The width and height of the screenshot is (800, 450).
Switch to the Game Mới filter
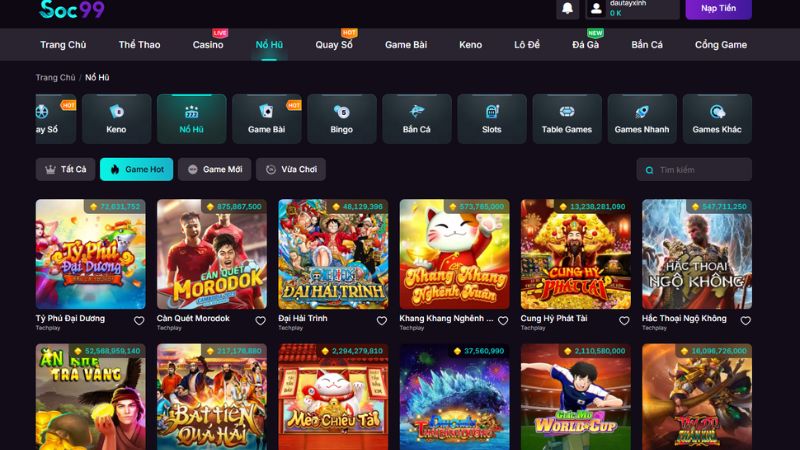[214, 170]
